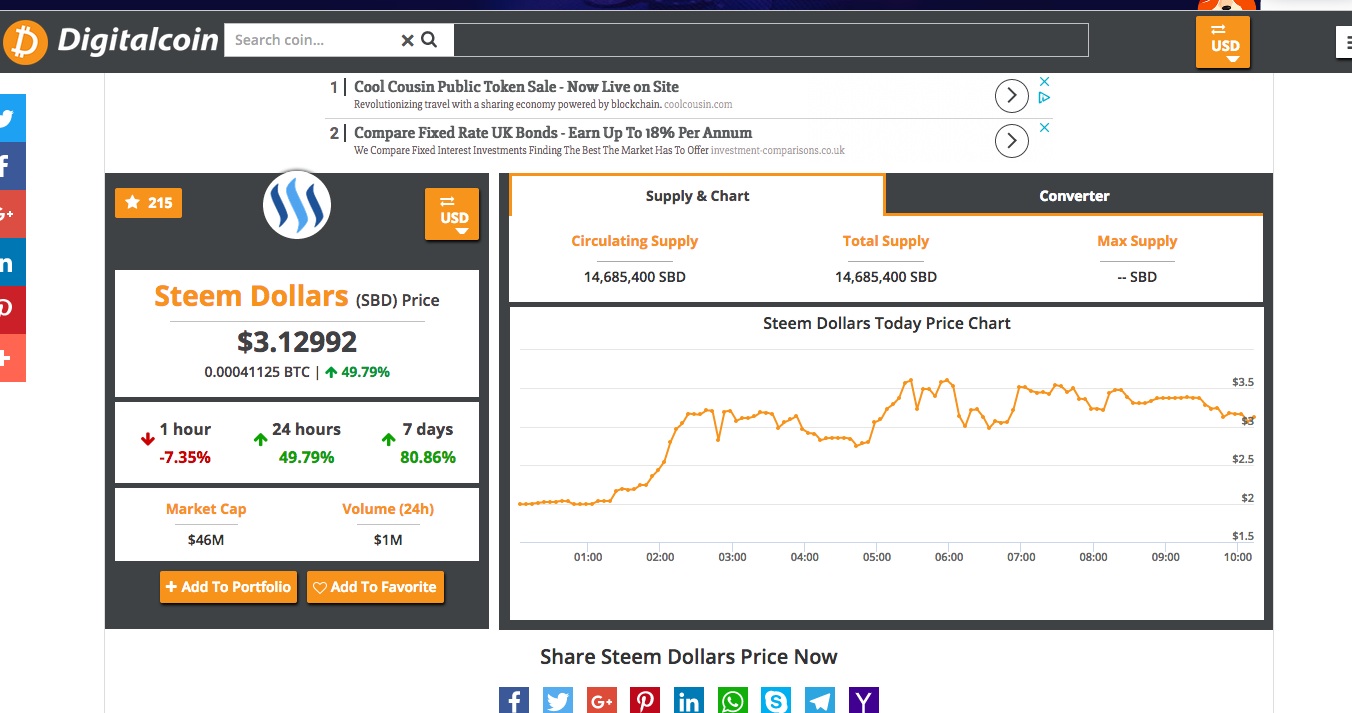The width and height of the screenshot is (1352, 713).
Task: Click bottom WhatsApp share icon
Action: coord(733,700)
